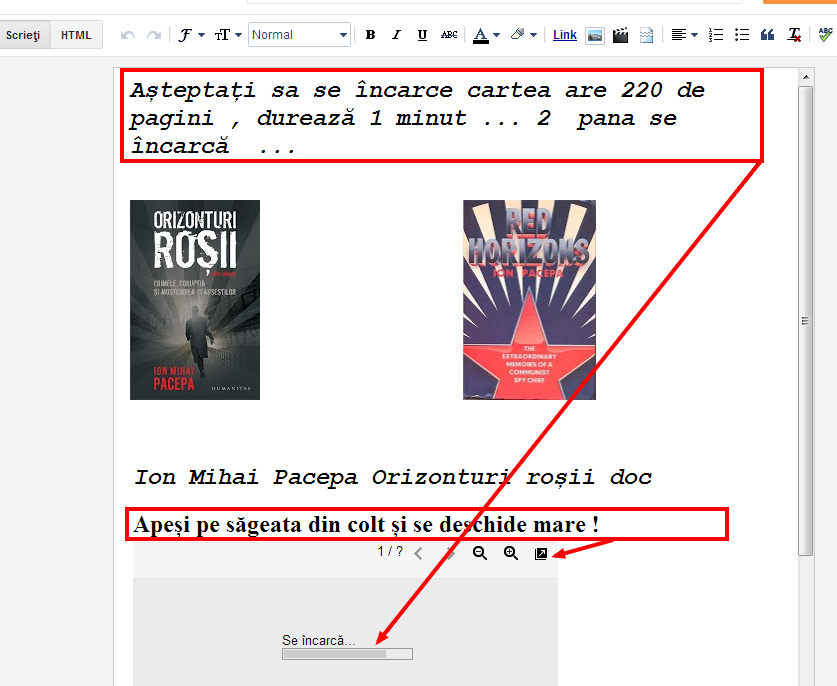Image resolution: width=837 pixels, height=686 pixels.
Task: Click the heading 'Apeși pe săgeata din colt'
Action: point(260,524)
